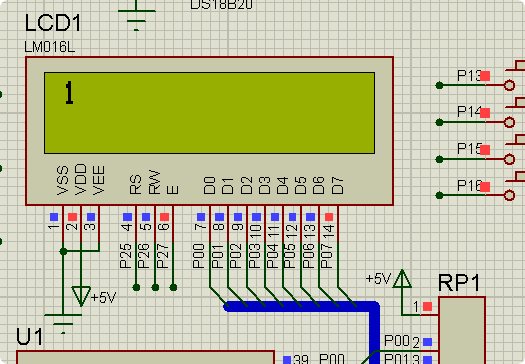Select the P27 wire label on E pin

pos(162,256)
